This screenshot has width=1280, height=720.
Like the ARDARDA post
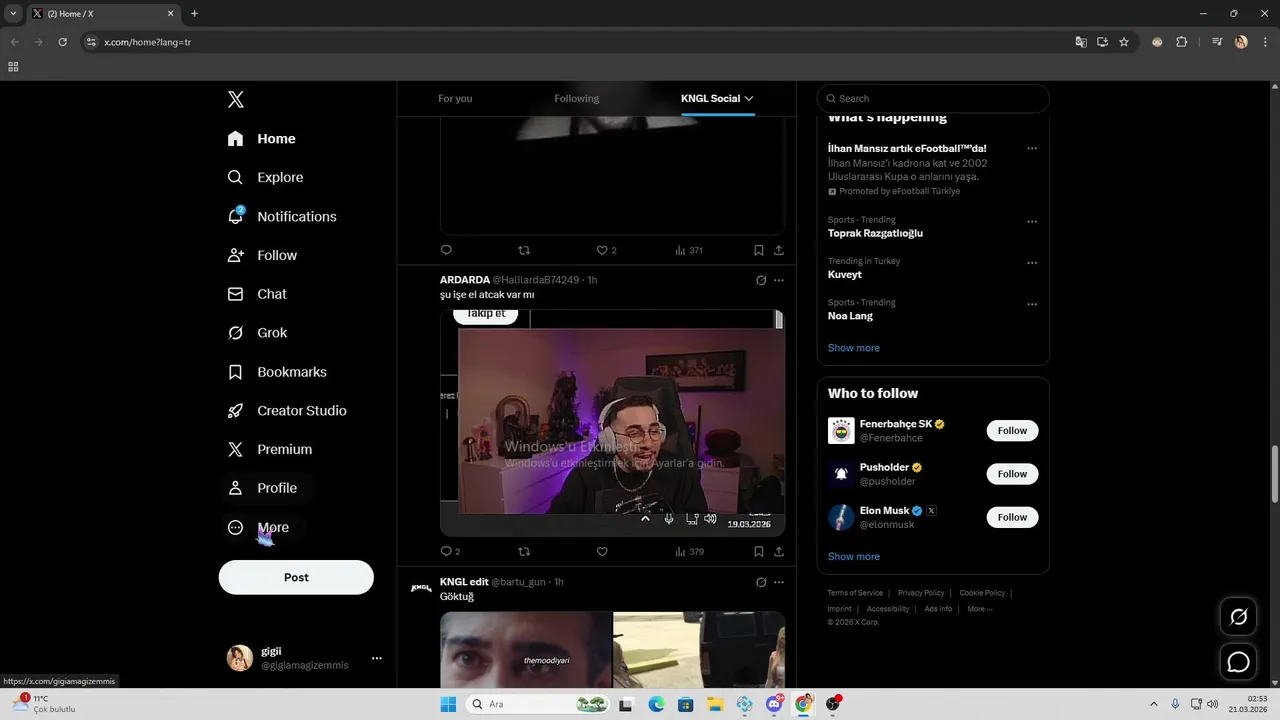point(602,551)
